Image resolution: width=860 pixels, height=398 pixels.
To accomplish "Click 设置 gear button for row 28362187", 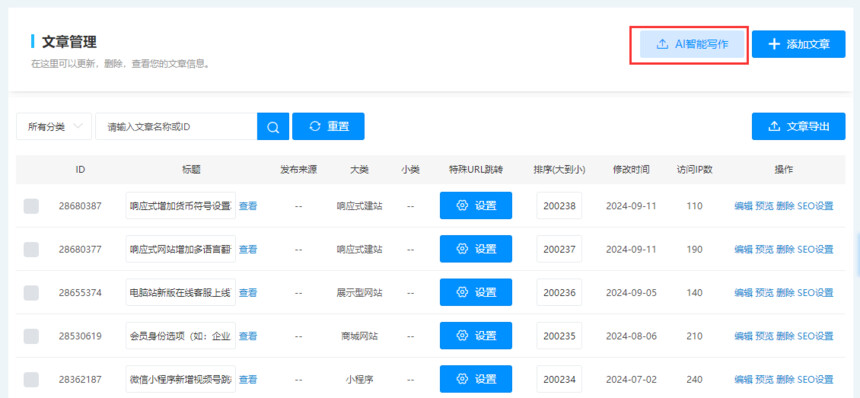I will coord(476,379).
